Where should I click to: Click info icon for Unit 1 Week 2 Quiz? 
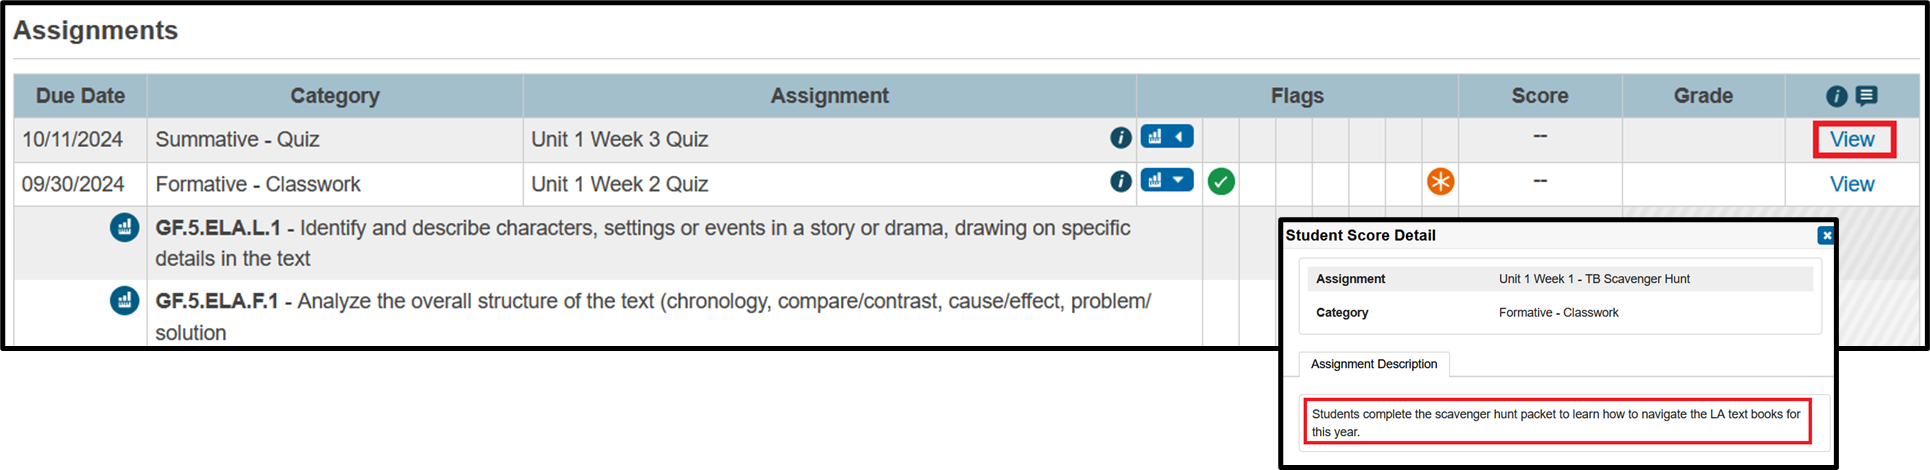click(1121, 182)
